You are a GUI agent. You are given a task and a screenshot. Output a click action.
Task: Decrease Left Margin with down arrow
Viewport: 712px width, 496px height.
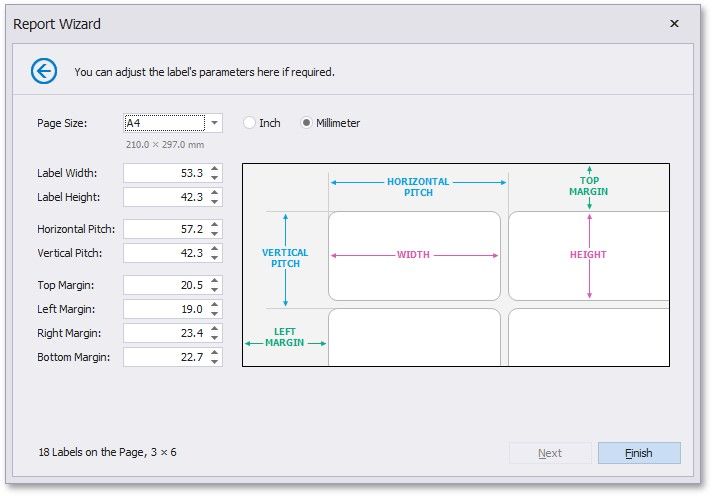[215, 314]
